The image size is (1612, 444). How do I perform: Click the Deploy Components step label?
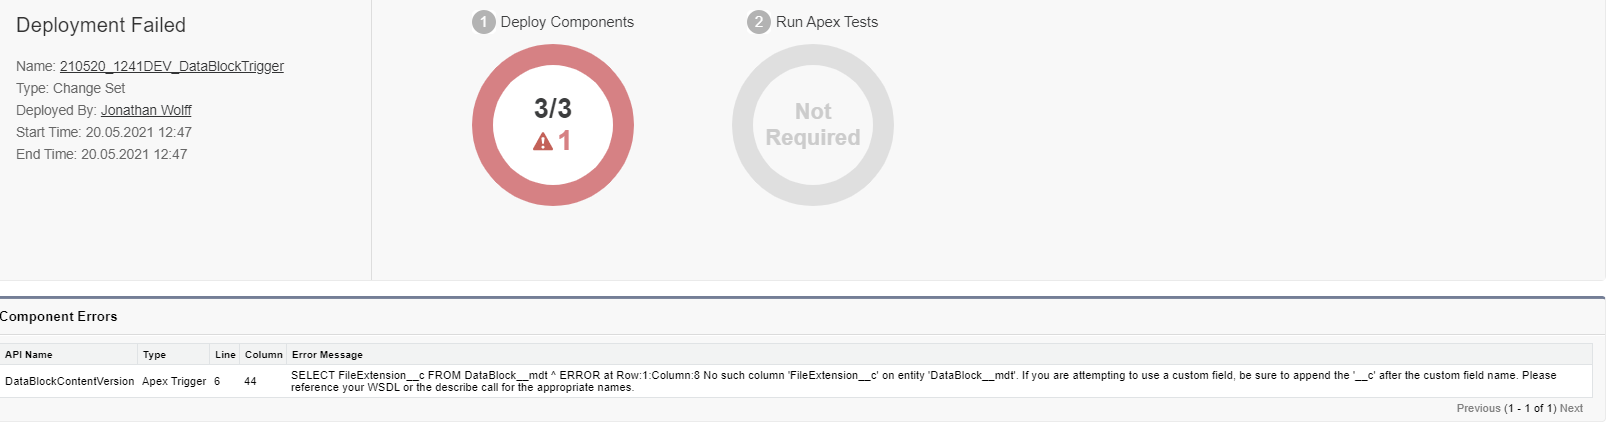coord(567,22)
